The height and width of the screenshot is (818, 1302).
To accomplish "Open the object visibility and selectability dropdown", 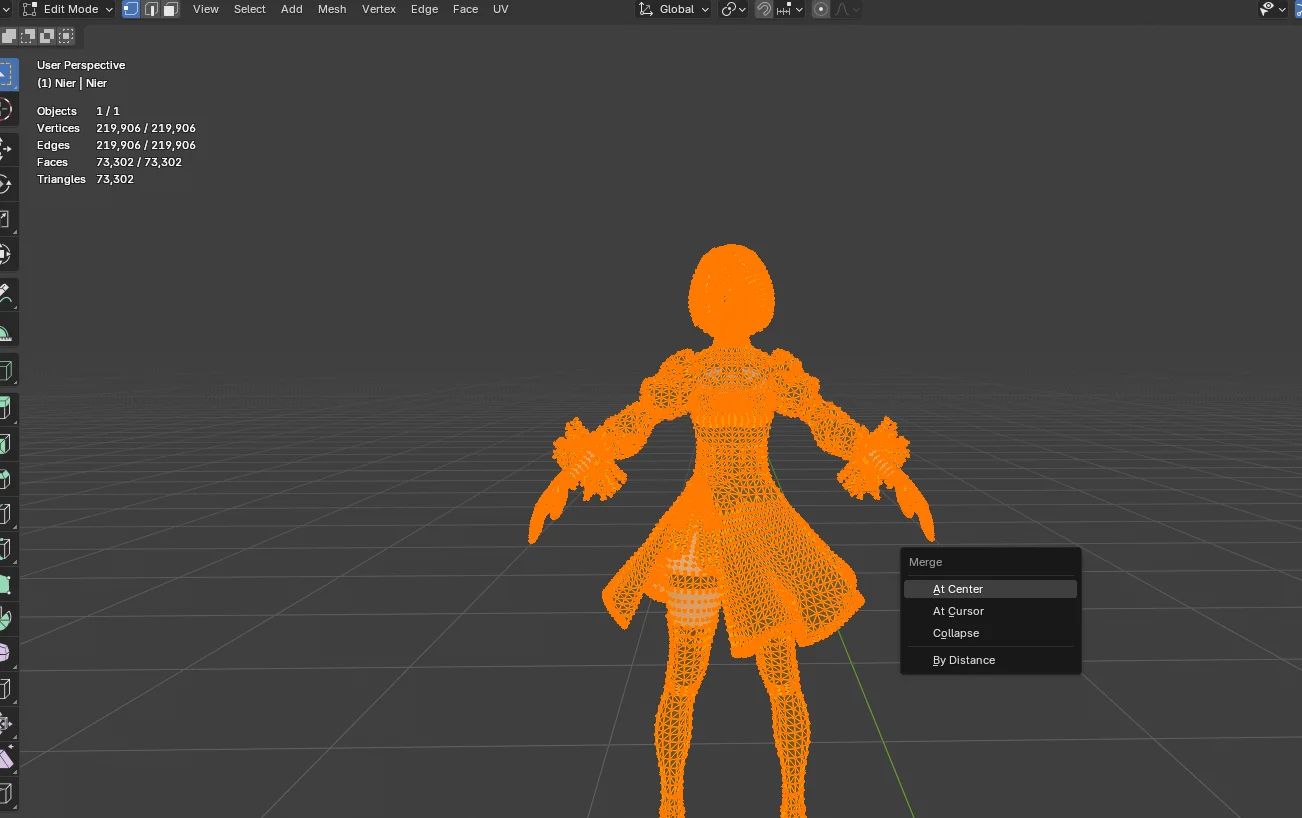I will click(x=1272, y=9).
